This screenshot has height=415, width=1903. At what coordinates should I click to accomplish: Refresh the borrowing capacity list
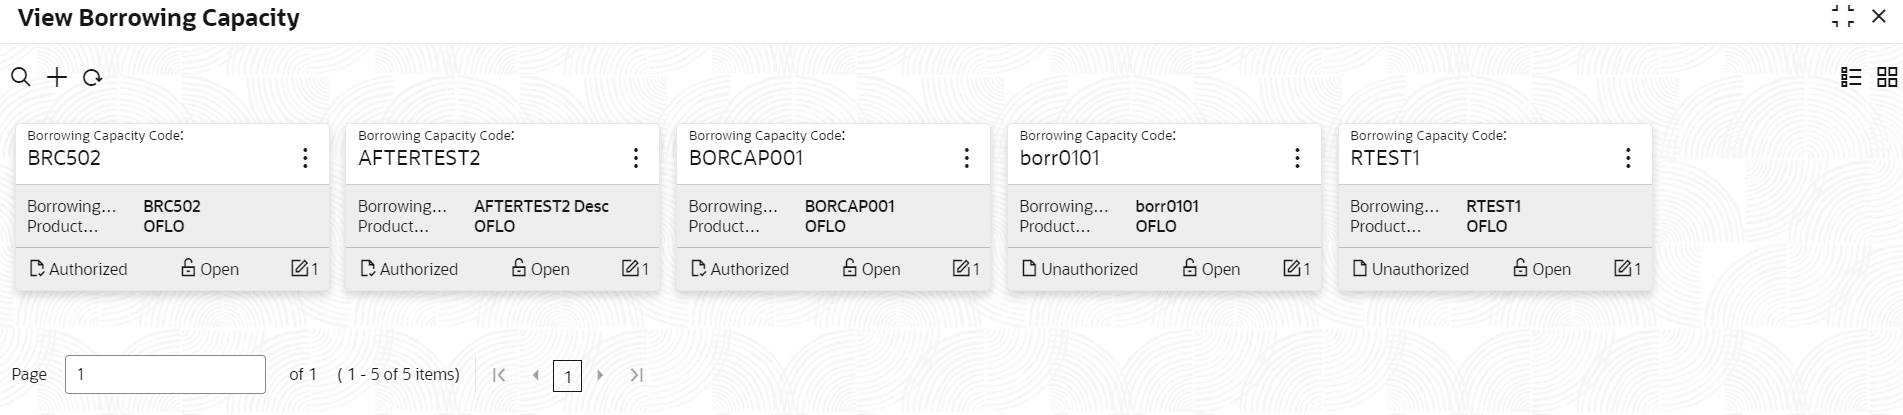pyautogui.click(x=92, y=77)
